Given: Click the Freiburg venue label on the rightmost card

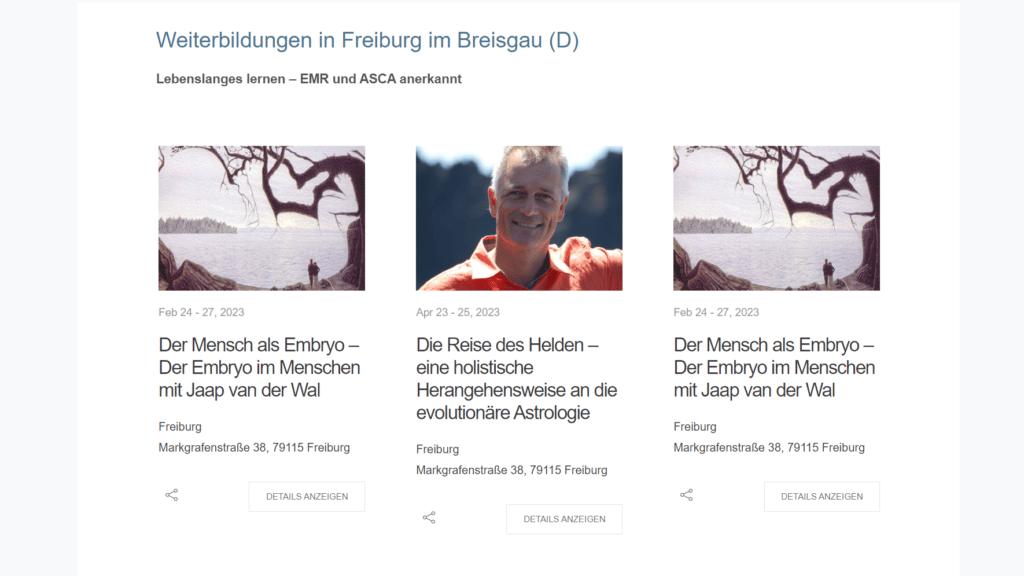Looking at the screenshot, I should tap(695, 426).
